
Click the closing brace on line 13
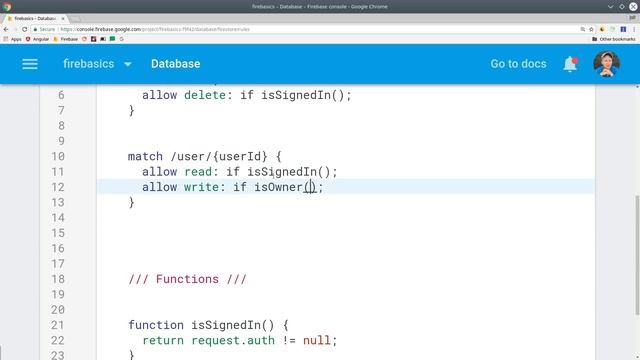pyautogui.click(x=131, y=202)
